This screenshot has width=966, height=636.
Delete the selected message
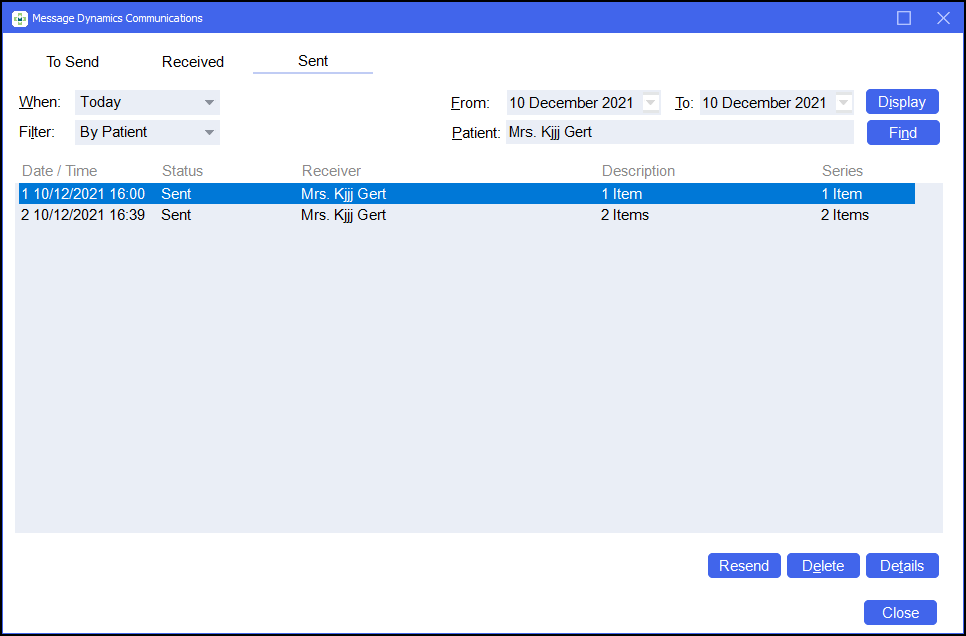coord(823,566)
